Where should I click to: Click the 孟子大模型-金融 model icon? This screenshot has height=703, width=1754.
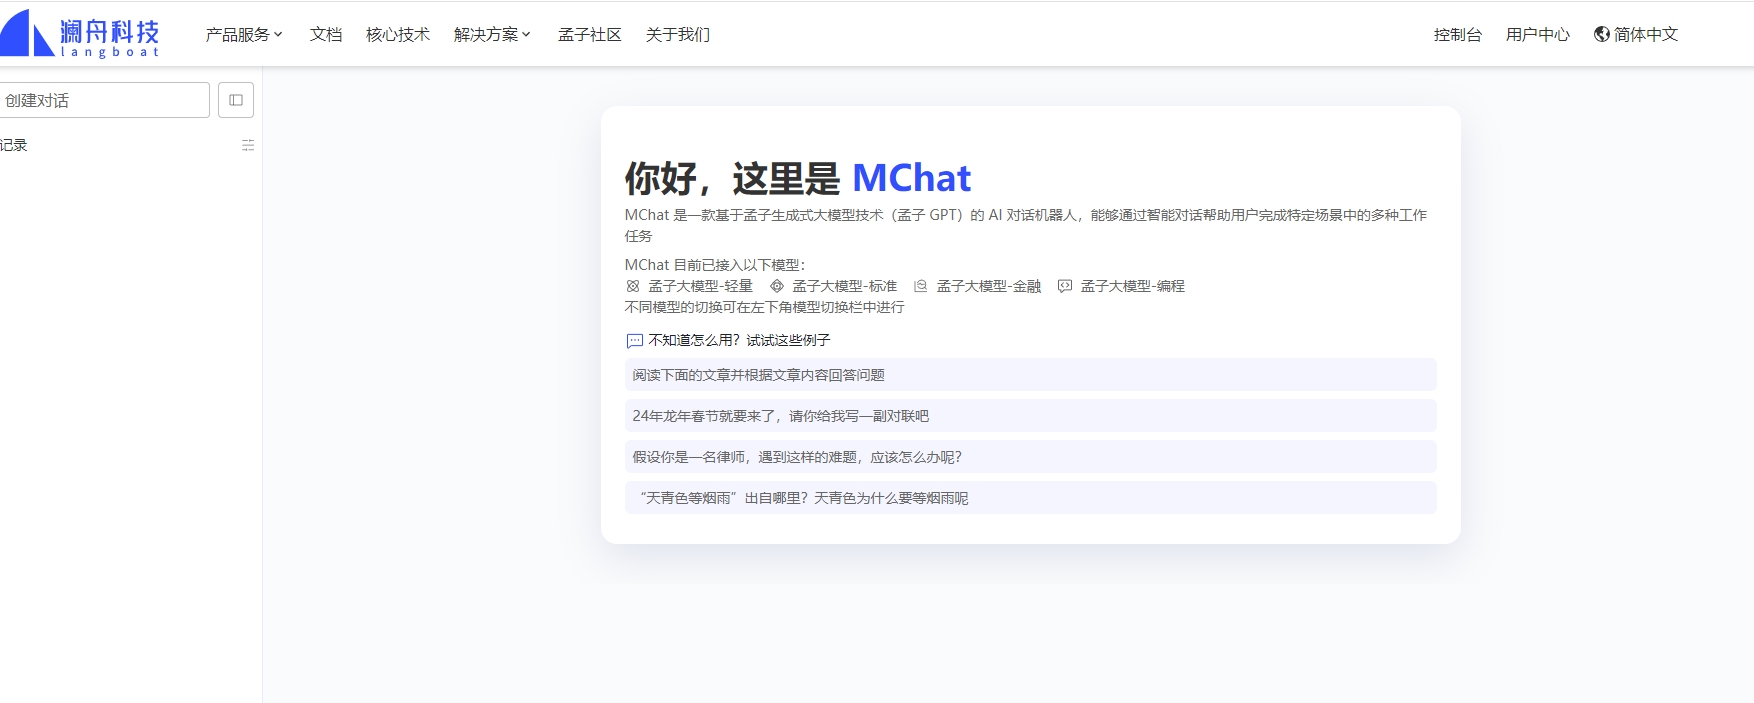(x=921, y=286)
